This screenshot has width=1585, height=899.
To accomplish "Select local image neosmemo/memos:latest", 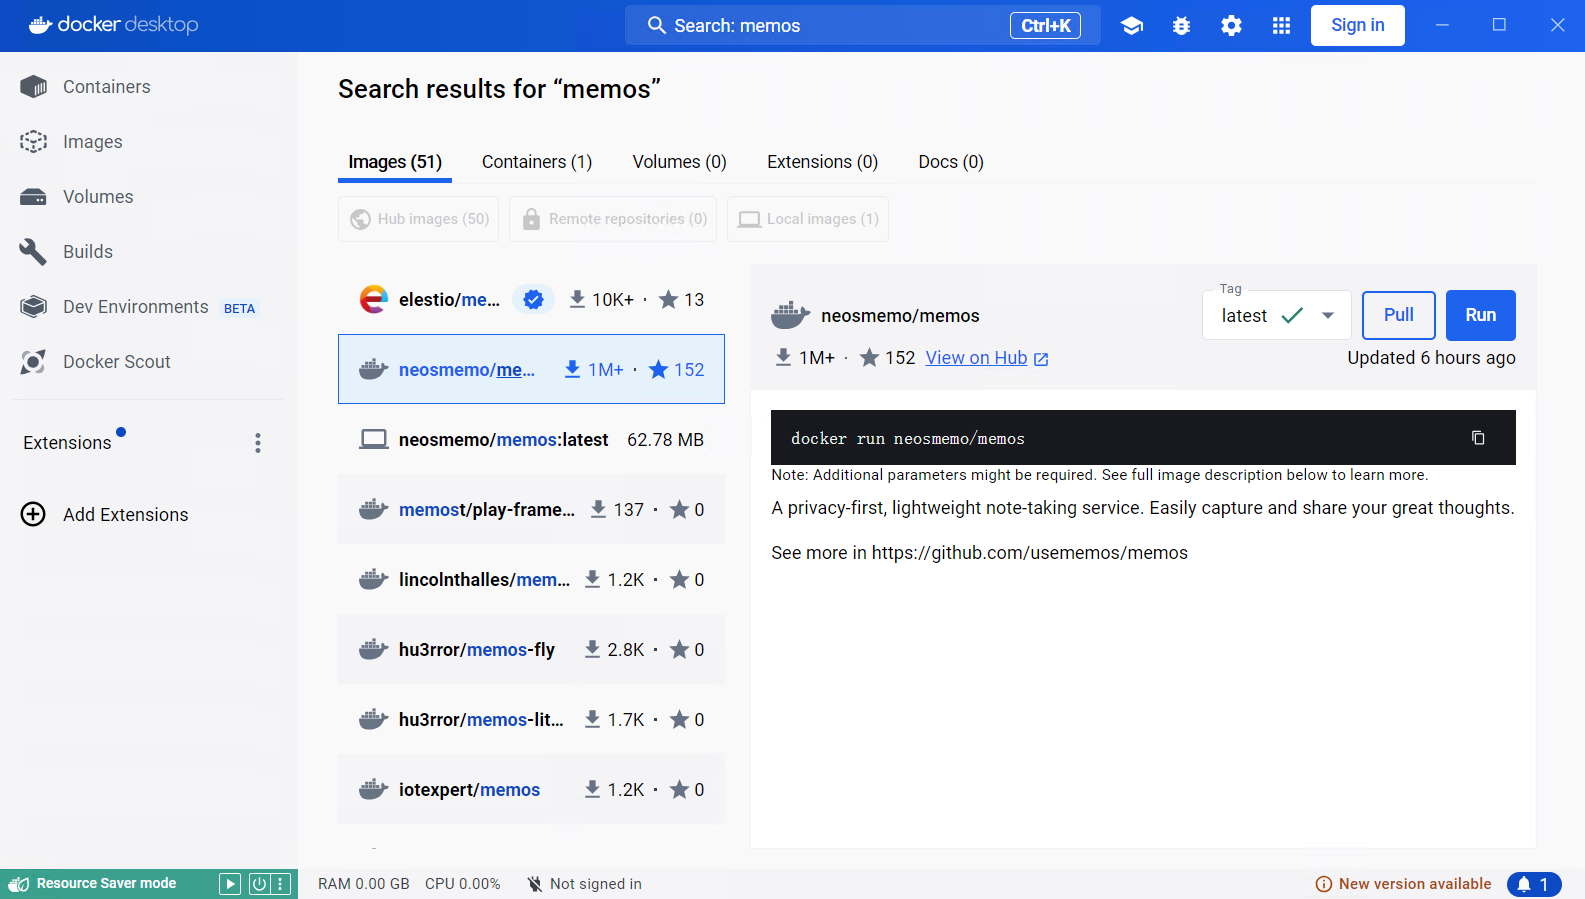I will pyautogui.click(x=531, y=439).
